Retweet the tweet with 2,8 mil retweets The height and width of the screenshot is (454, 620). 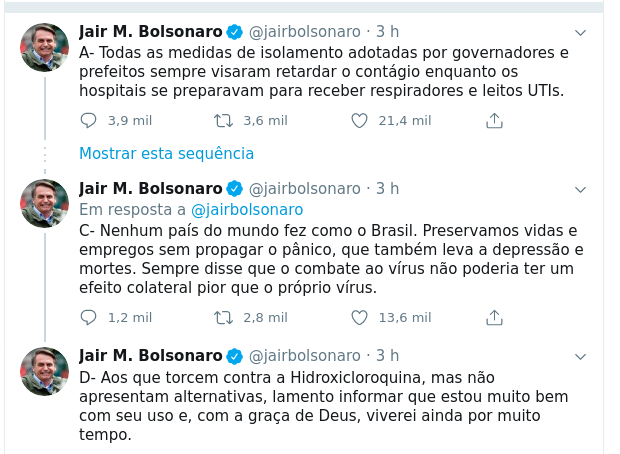[224, 318]
